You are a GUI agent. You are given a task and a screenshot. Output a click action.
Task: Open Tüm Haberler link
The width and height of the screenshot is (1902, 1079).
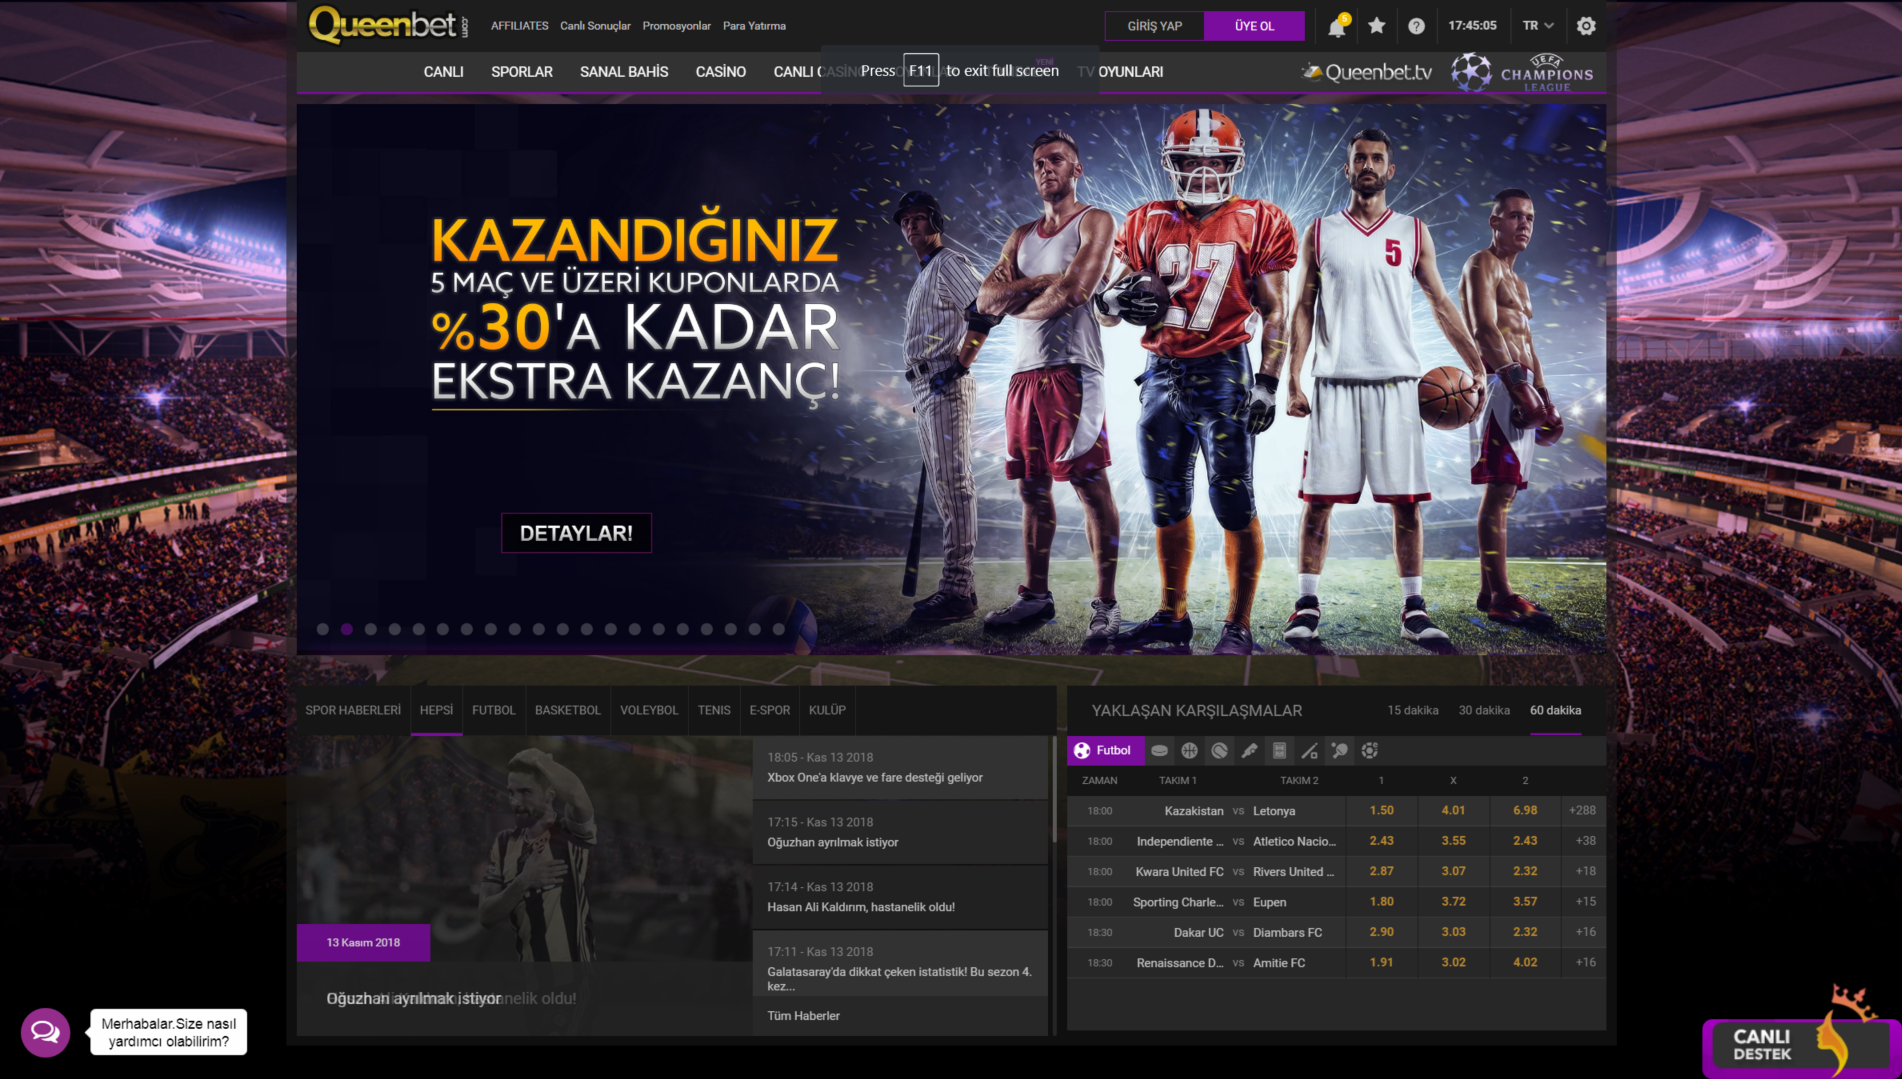point(803,1015)
